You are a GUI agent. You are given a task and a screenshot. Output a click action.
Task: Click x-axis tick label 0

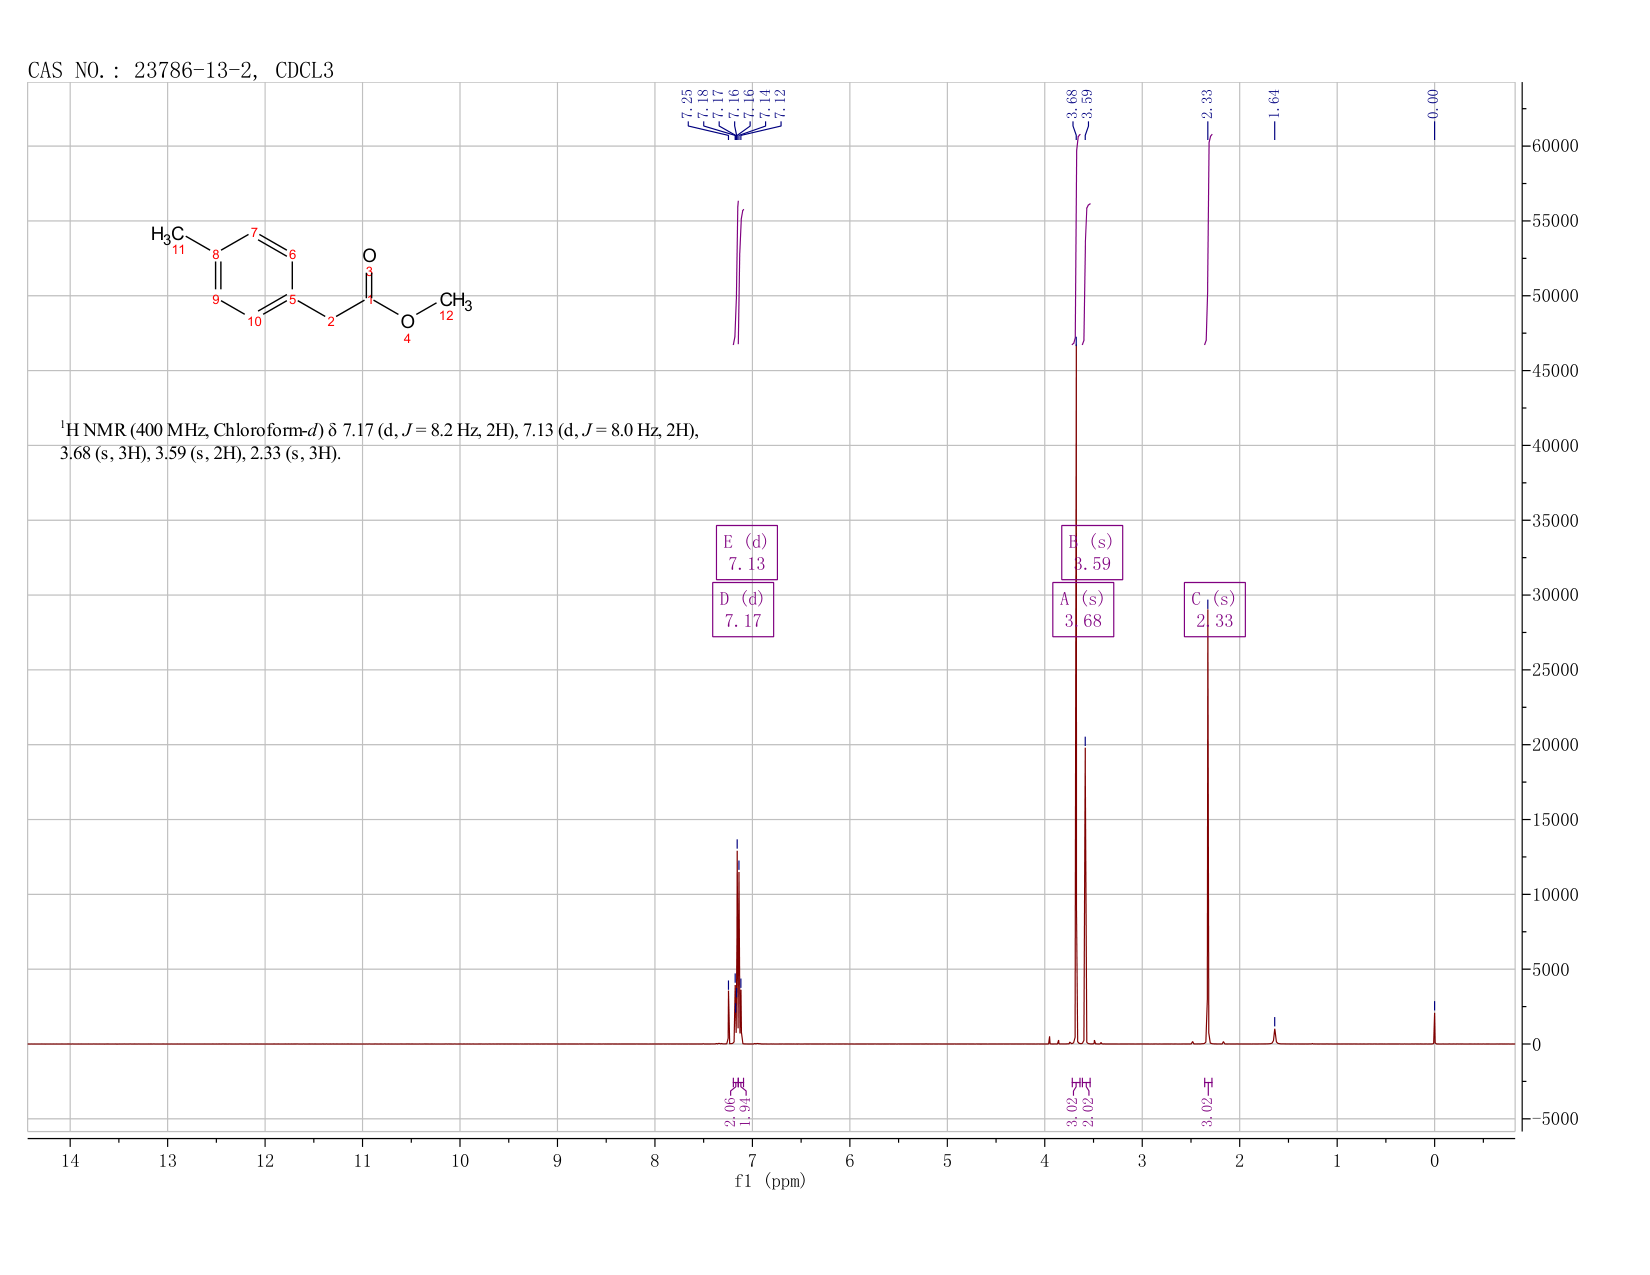click(1434, 1160)
